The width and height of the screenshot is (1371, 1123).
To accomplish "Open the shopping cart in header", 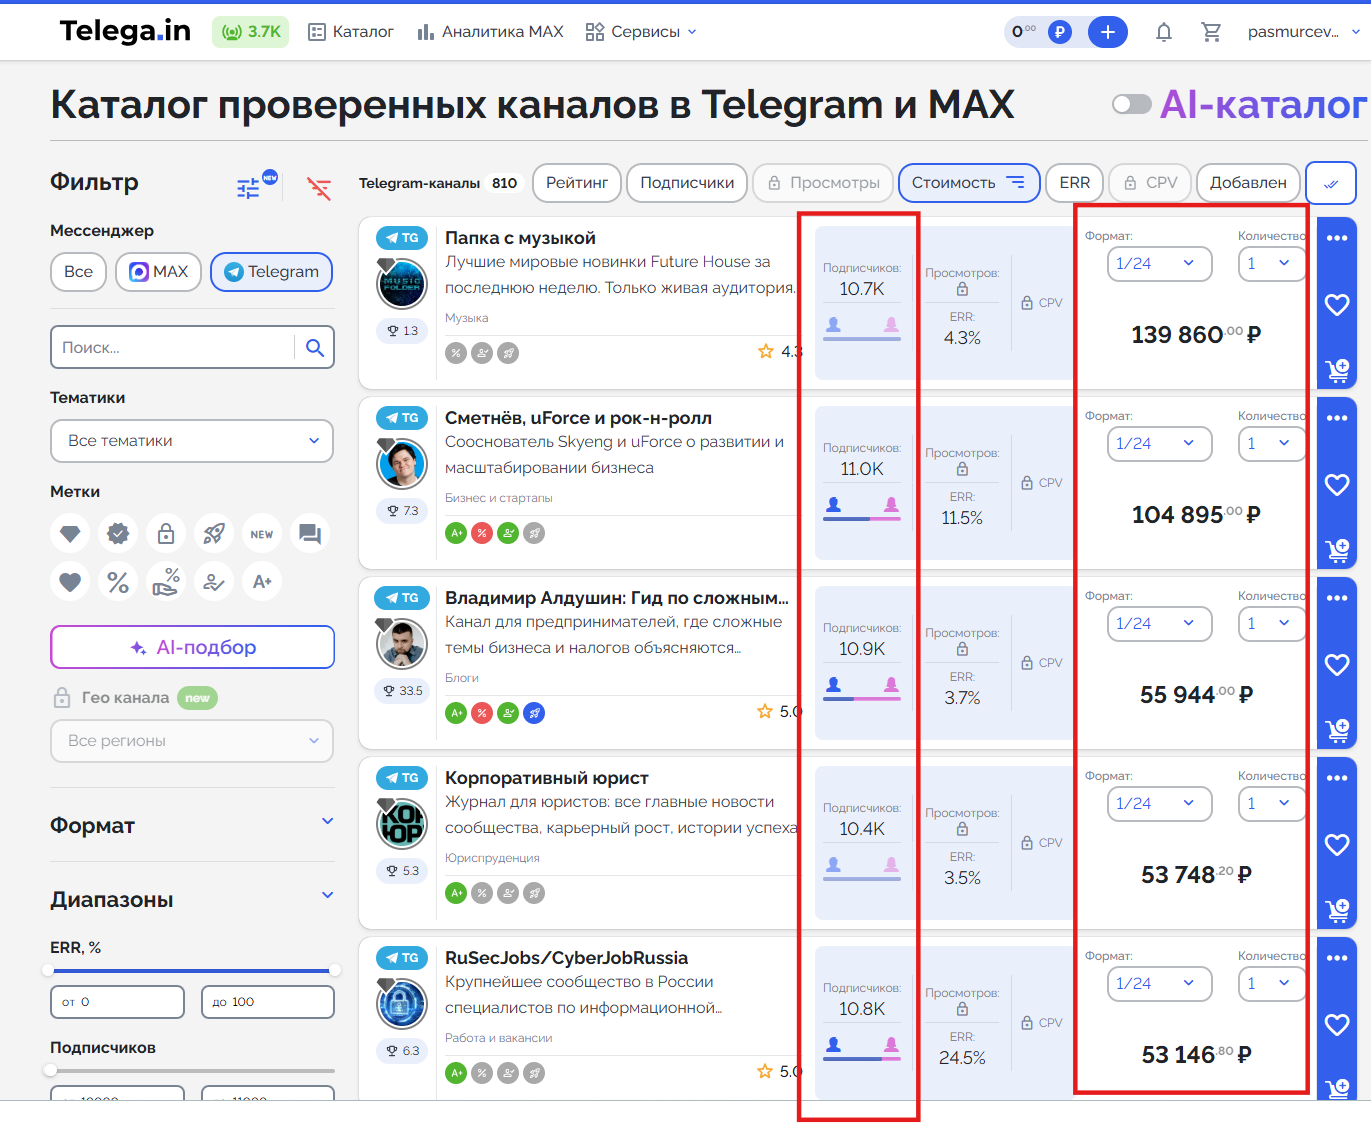I will pos(1211,32).
